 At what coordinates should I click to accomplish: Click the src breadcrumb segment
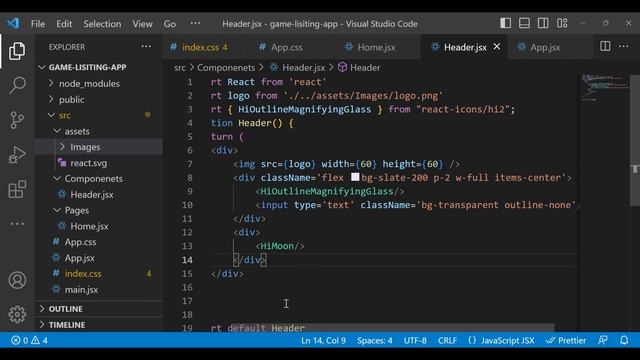(x=180, y=68)
